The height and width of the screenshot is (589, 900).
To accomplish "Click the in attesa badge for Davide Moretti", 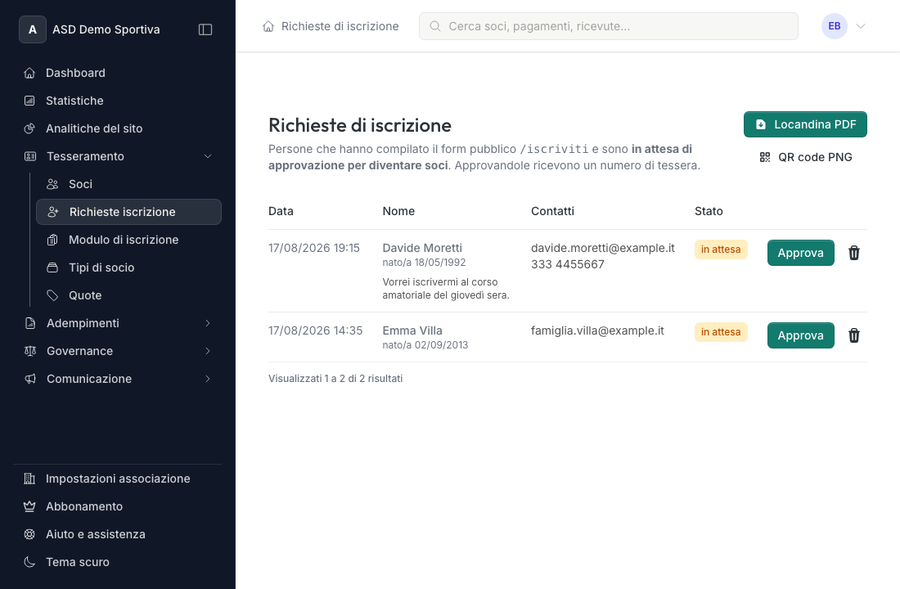I will click(721, 250).
